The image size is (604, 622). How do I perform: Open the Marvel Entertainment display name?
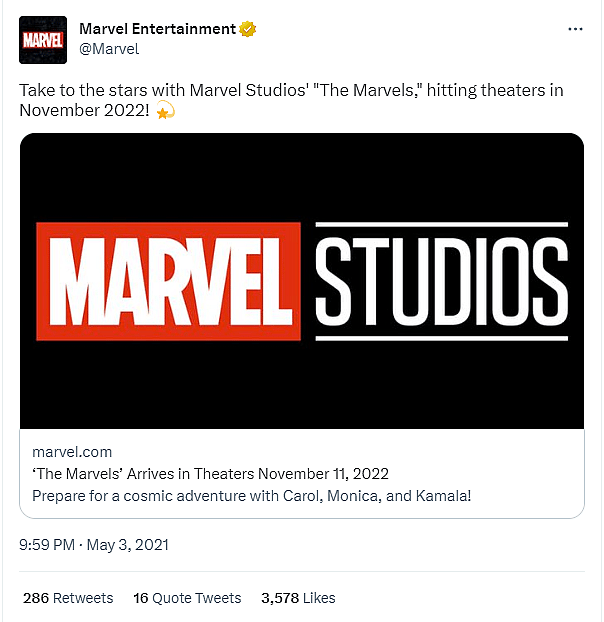click(x=157, y=30)
